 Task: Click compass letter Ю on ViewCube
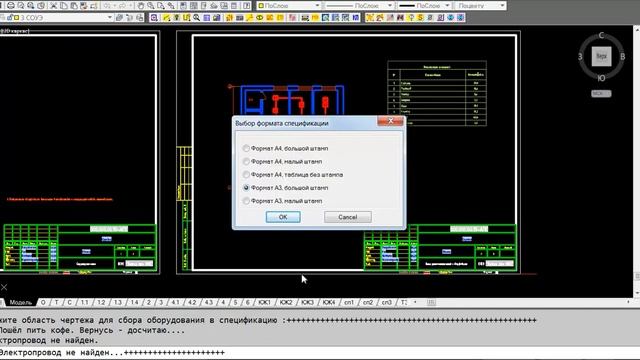pos(601,78)
